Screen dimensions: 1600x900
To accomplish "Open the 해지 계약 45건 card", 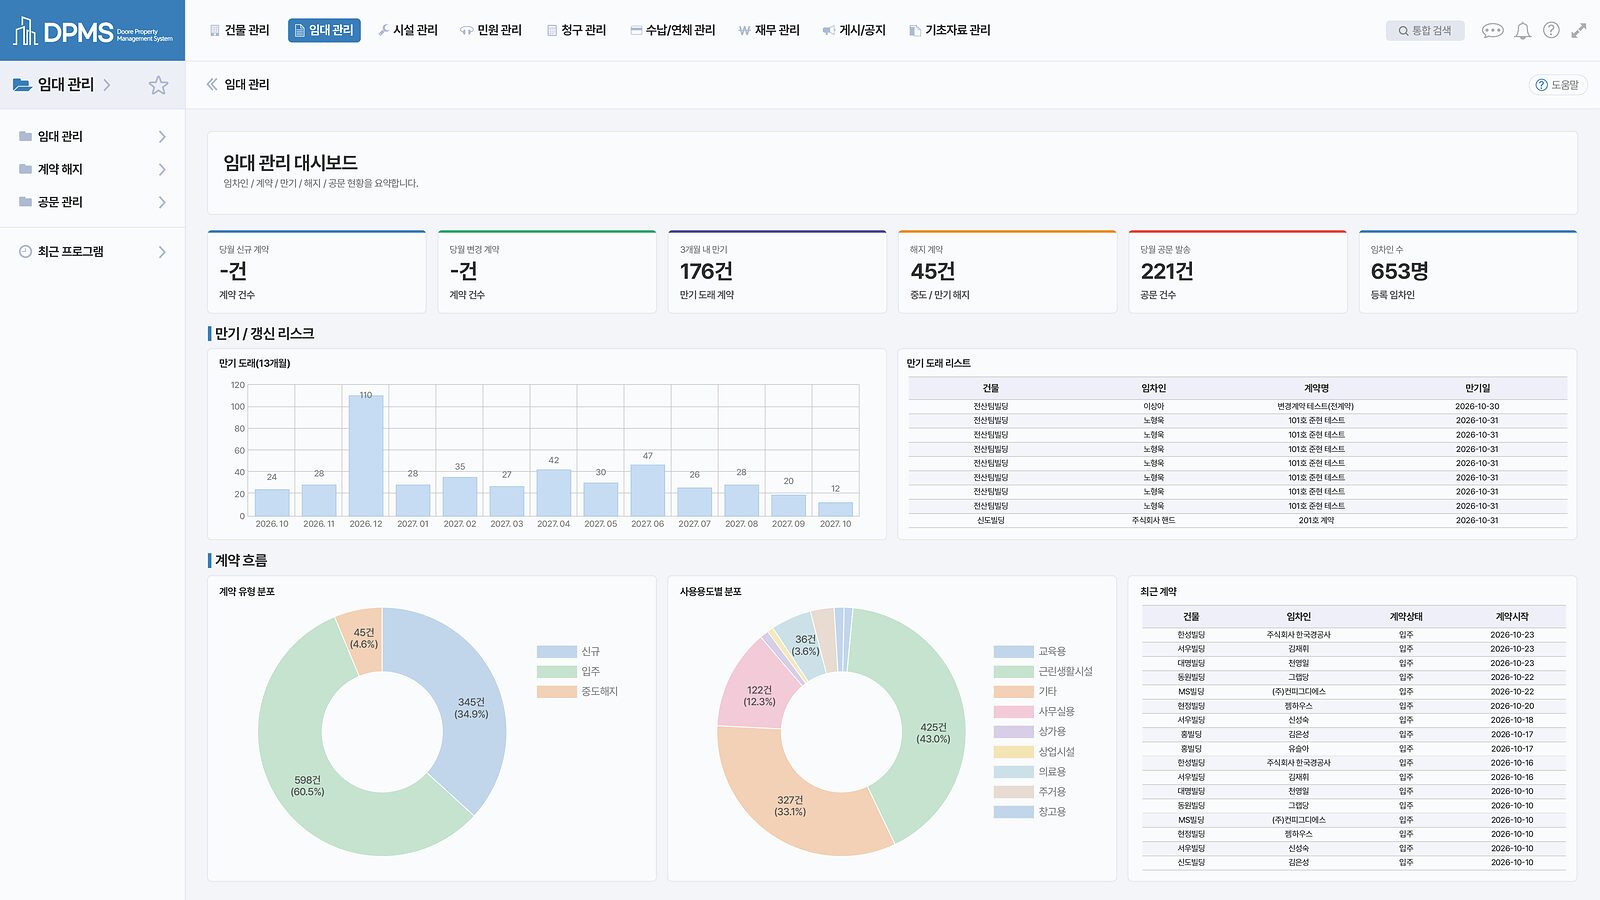I will (1007, 272).
